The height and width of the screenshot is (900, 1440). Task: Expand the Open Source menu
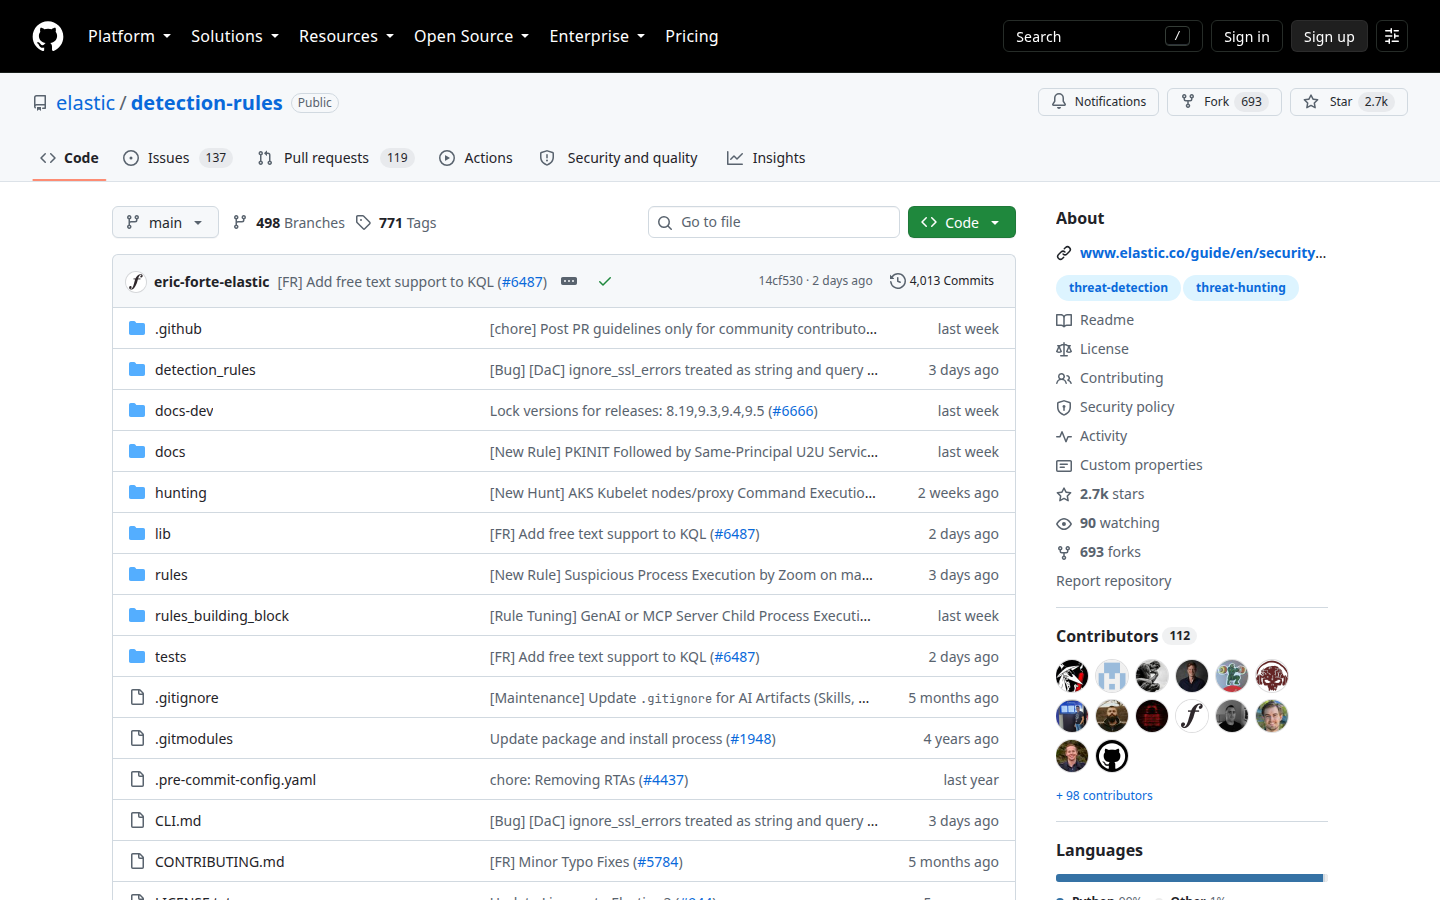point(471,36)
